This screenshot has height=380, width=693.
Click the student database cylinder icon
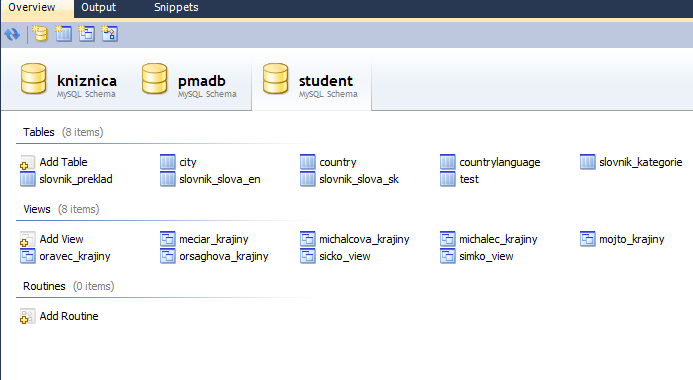275,79
